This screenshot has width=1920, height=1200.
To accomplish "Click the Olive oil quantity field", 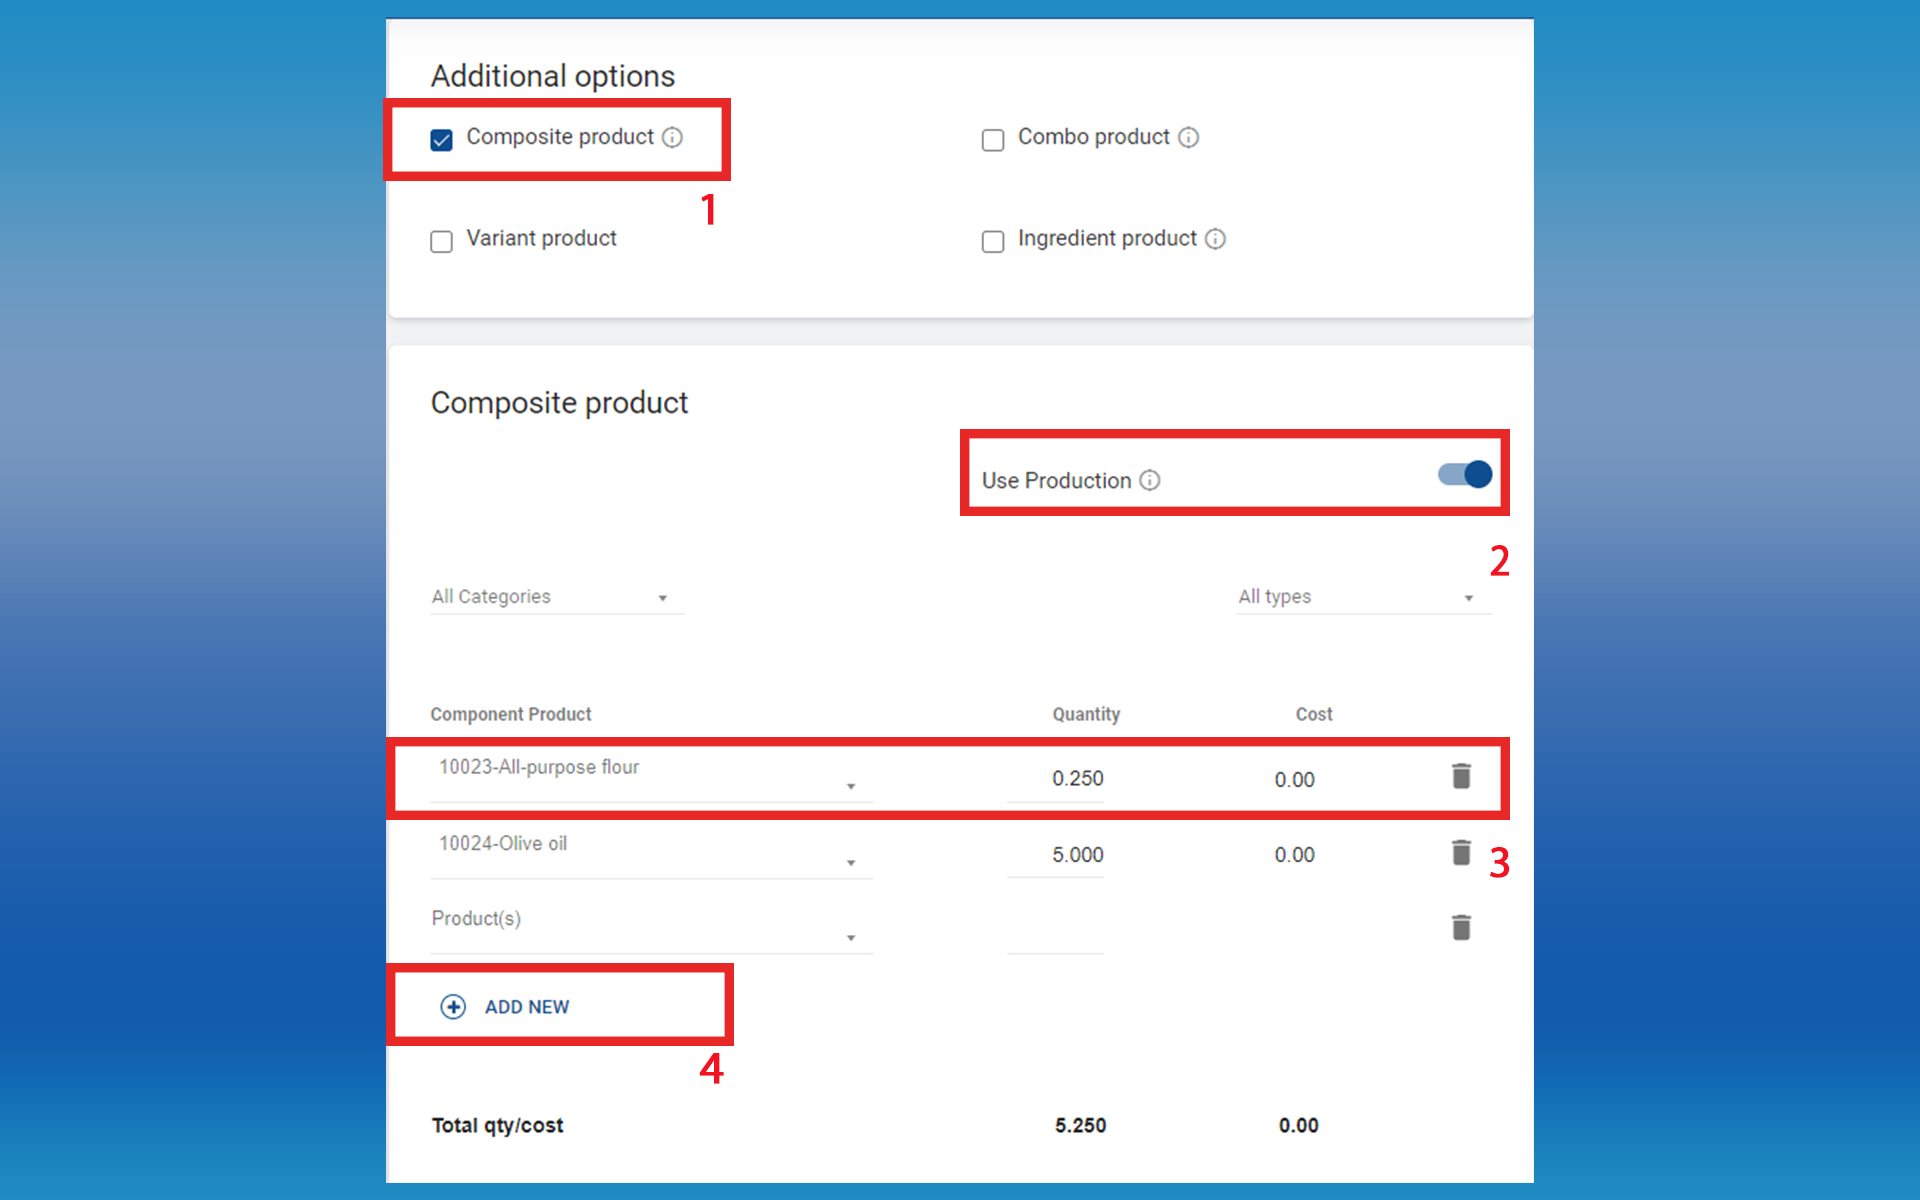I will point(1056,855).
